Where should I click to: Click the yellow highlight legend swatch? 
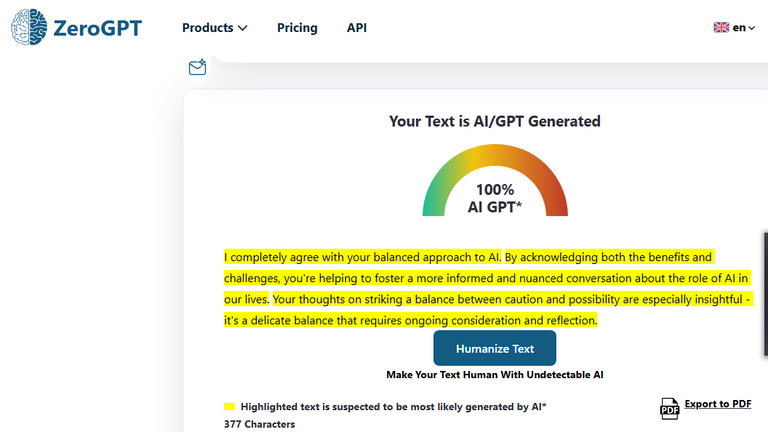(229, 407)
